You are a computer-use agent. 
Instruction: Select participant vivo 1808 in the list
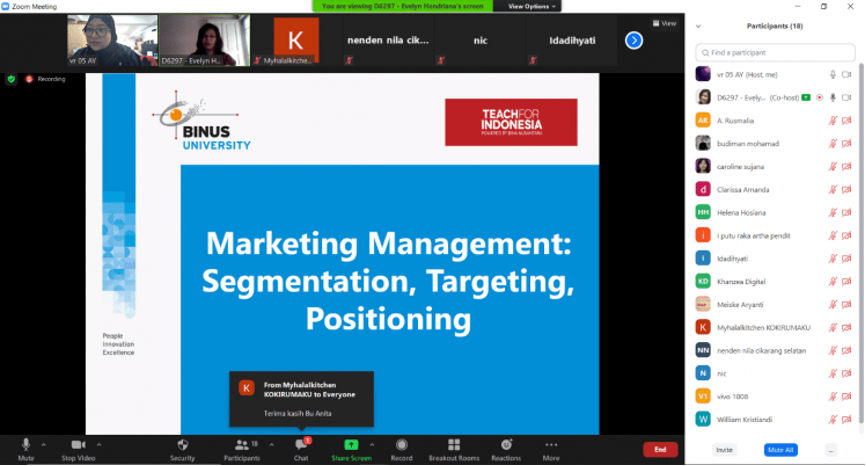(775, 396)
